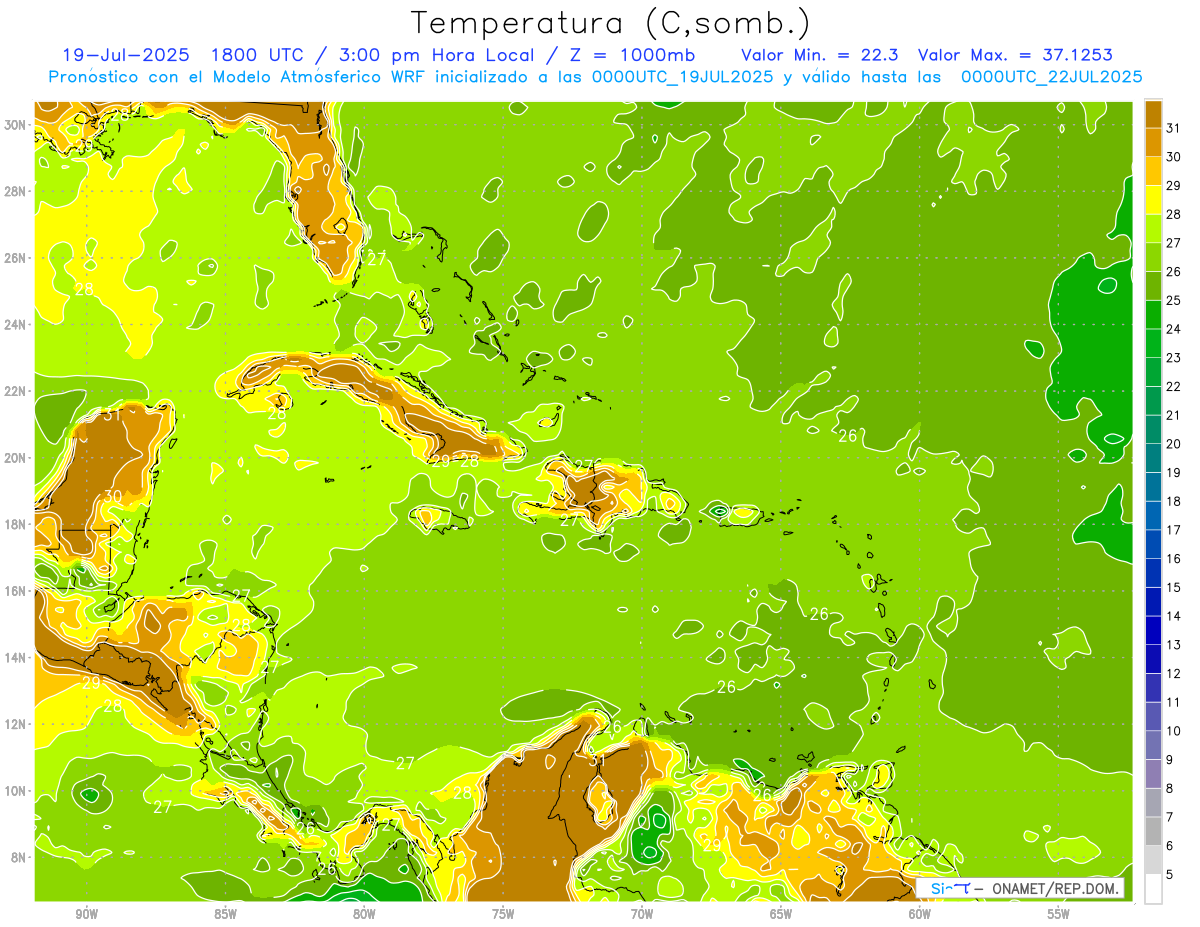Image resolution: width=1200 pixels, height=927 pixels.
Task: Click the '20N' latitude axis label
Action: (16, 458)
